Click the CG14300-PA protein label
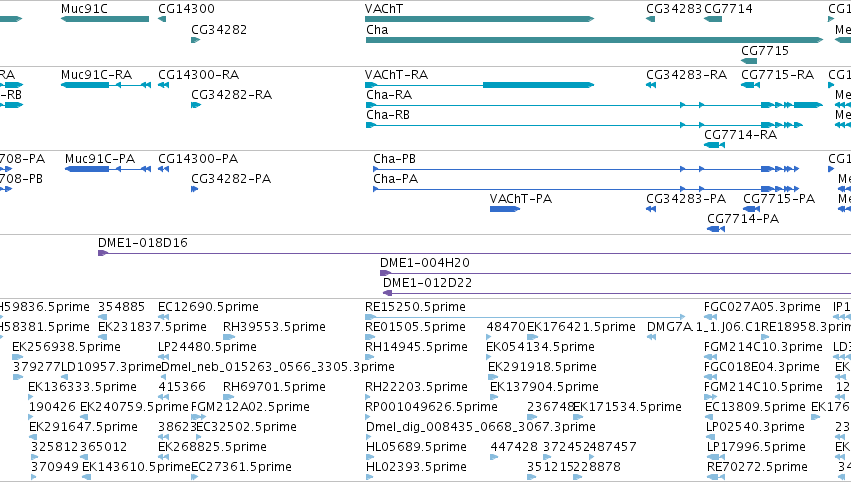Screen dimensions: 851x482 pyautogui.click(x=198, y=158)
